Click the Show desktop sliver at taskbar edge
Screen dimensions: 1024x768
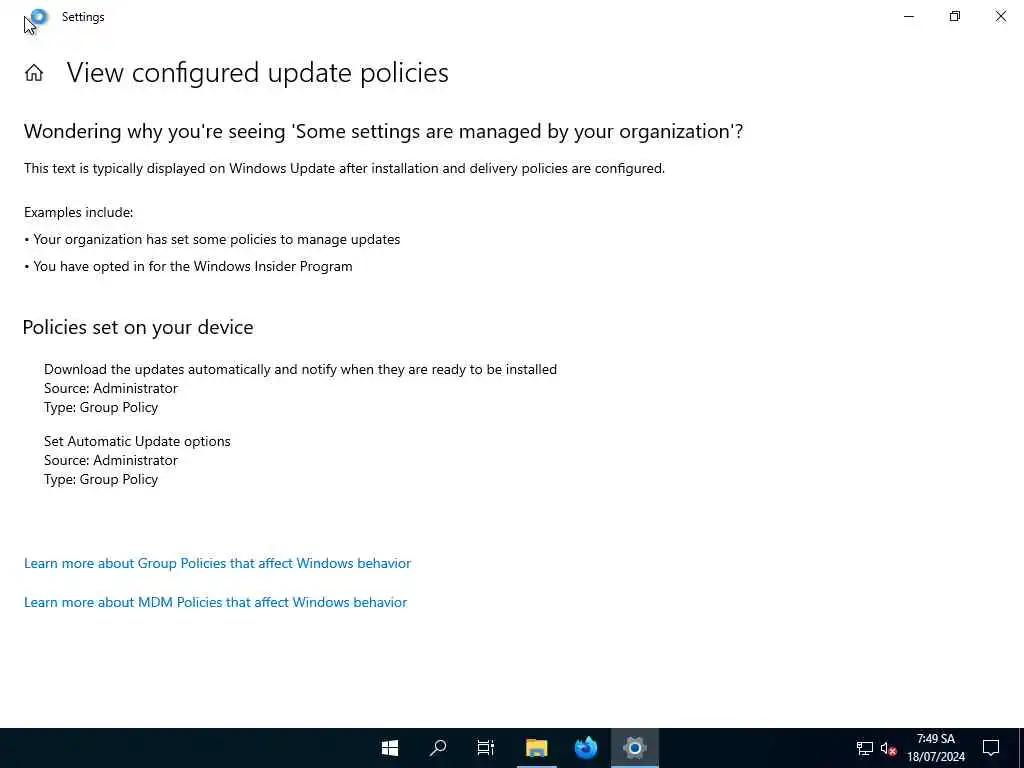pos(1021,748)
